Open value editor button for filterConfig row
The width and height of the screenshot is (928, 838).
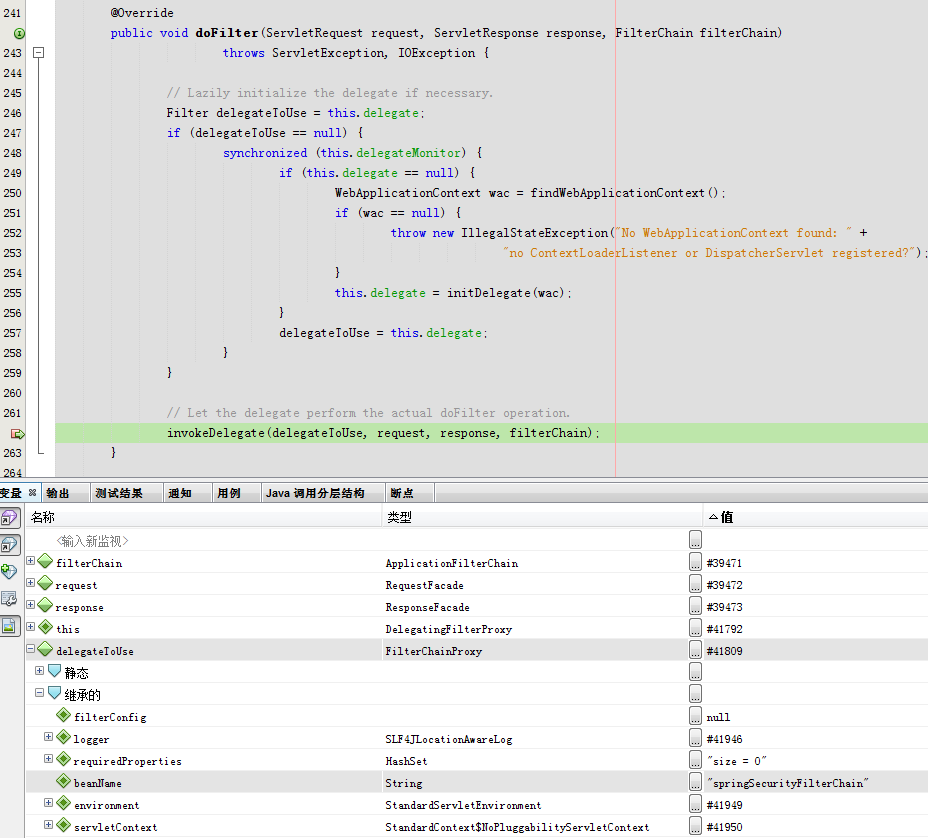coord(695,715)
